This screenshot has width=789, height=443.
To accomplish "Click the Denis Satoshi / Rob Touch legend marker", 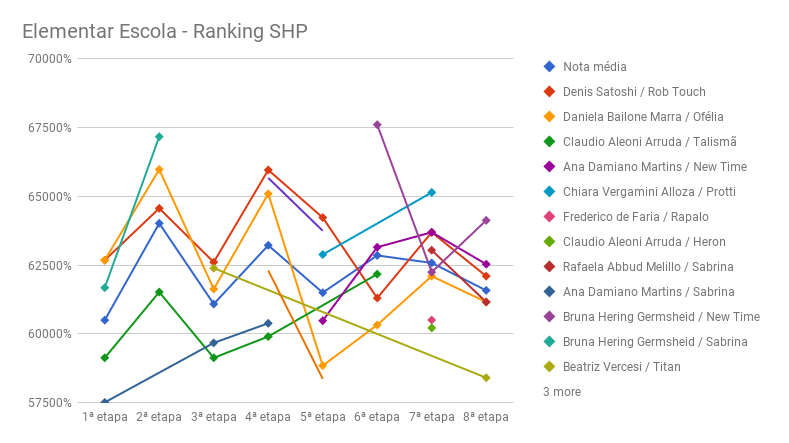I will (x=549, y=92).
